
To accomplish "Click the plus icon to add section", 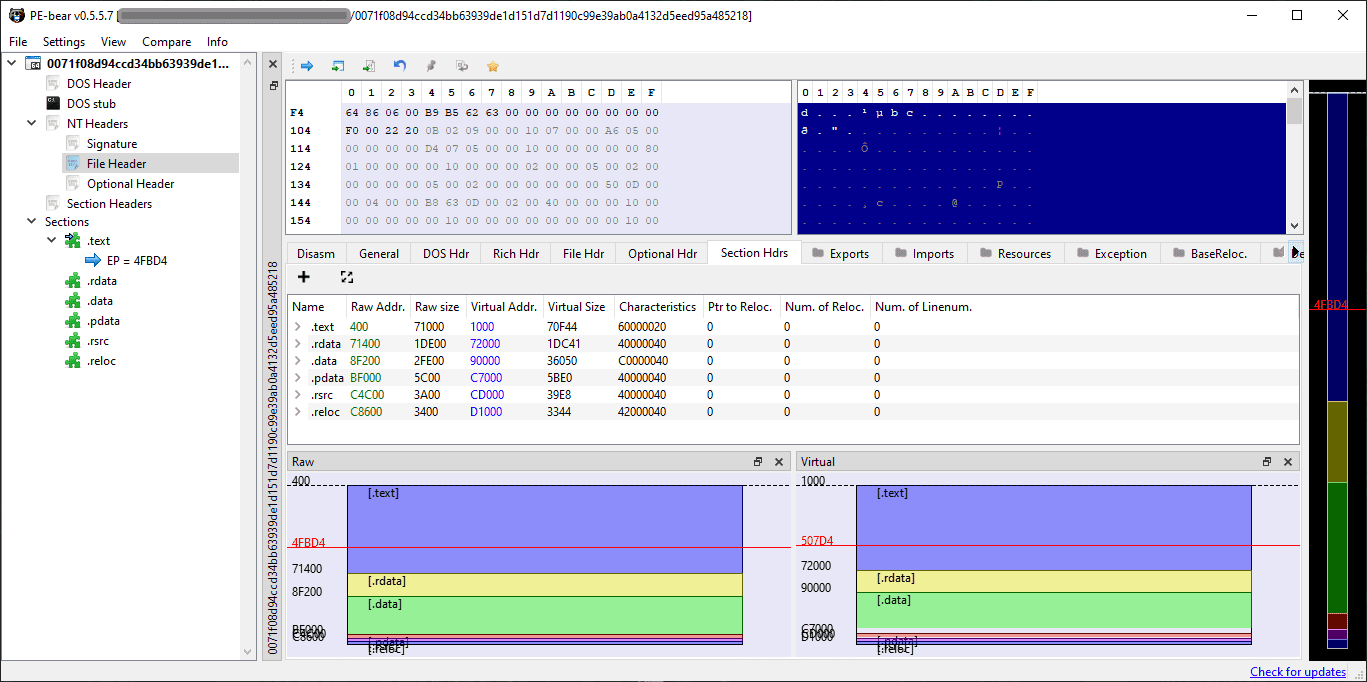I will [x=304, y=277].
